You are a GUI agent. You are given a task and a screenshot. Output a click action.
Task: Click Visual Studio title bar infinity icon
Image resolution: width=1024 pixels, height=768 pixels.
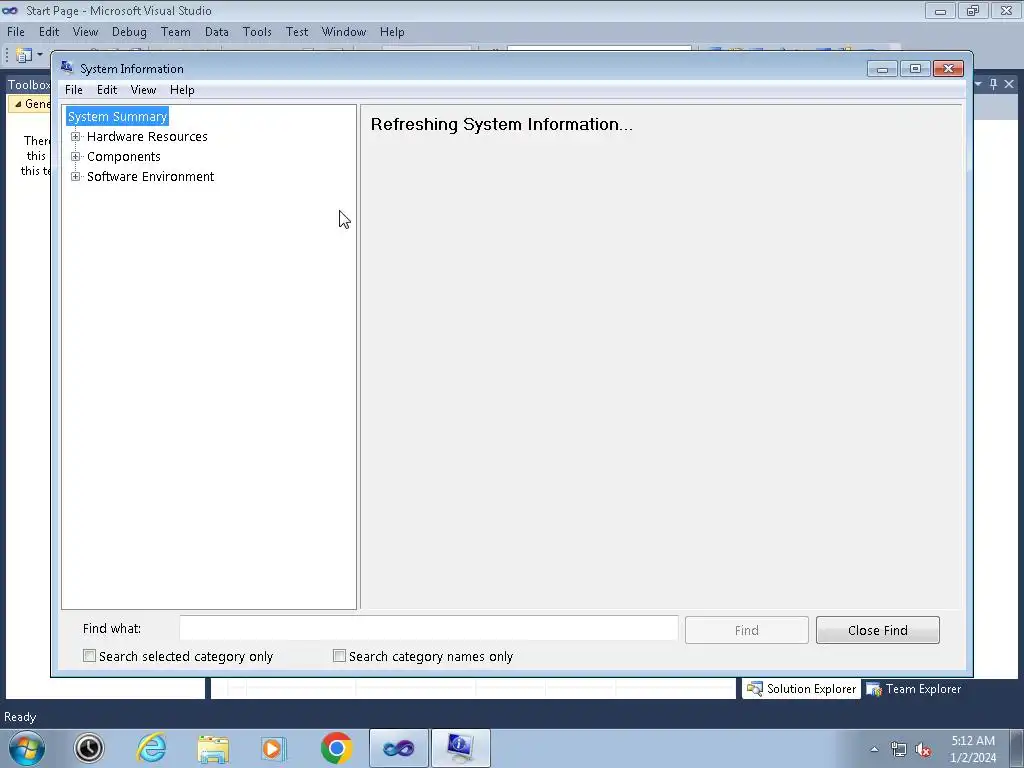(x=10, y=10)
